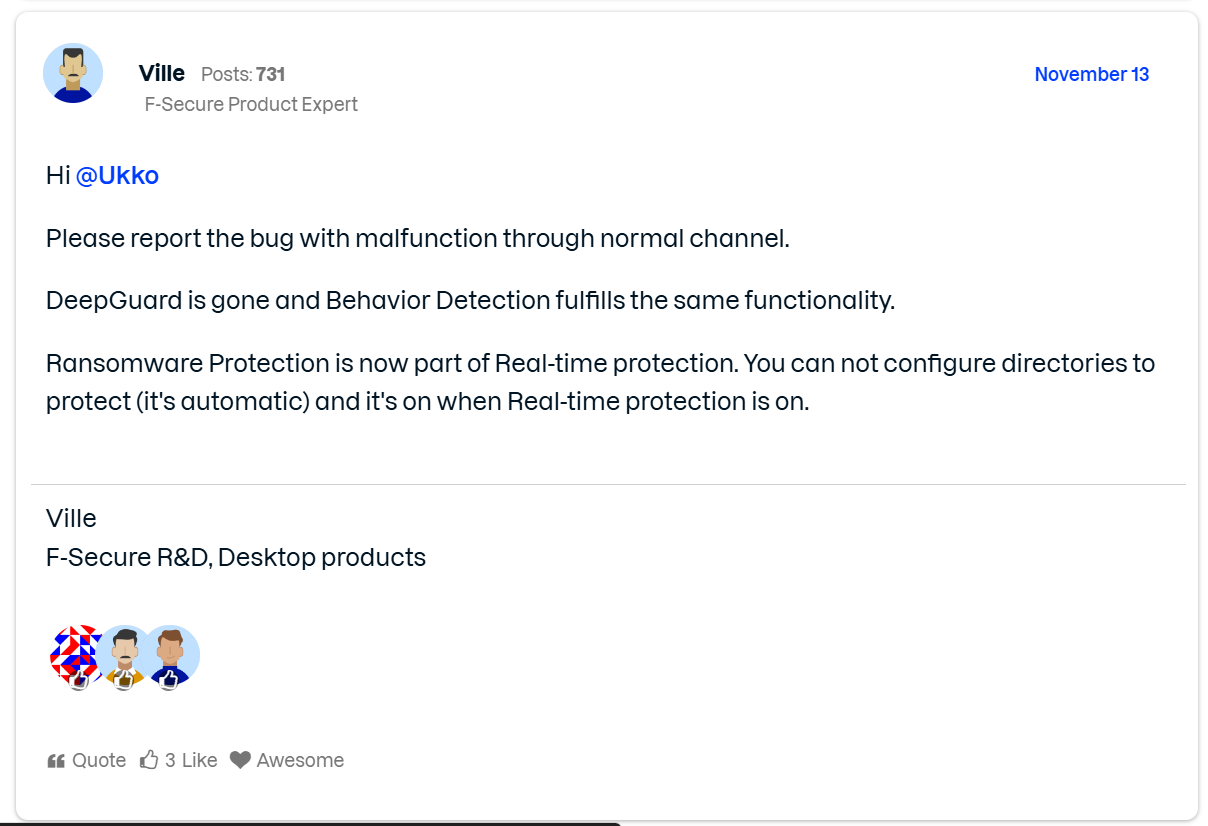Open the brown-haired reactor avatar
The height and width of the screenshot is (826, 1208).
pyautogui.click(x=173, y=656)
